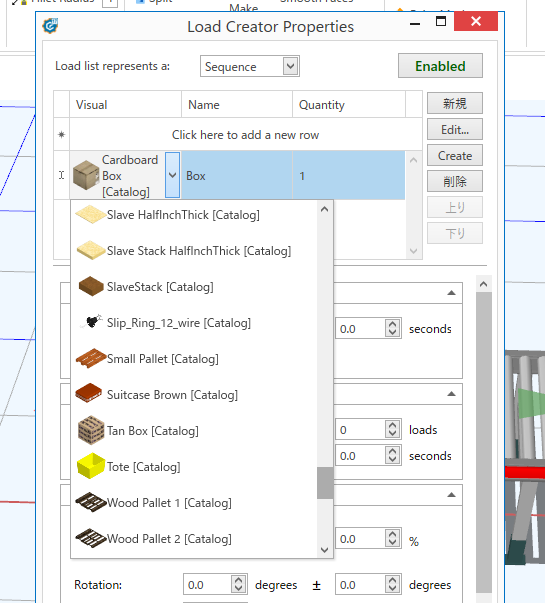The image size is (545, 603).
Task: Click the Wood Pallet 2 icon
Action: pyautogui.click(x=91, y=538)
